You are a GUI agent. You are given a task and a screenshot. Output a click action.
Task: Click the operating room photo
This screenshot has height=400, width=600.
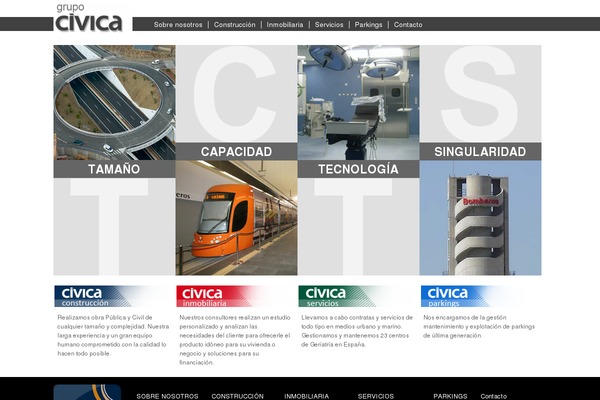pyautogui.click(x=359, y=103)
